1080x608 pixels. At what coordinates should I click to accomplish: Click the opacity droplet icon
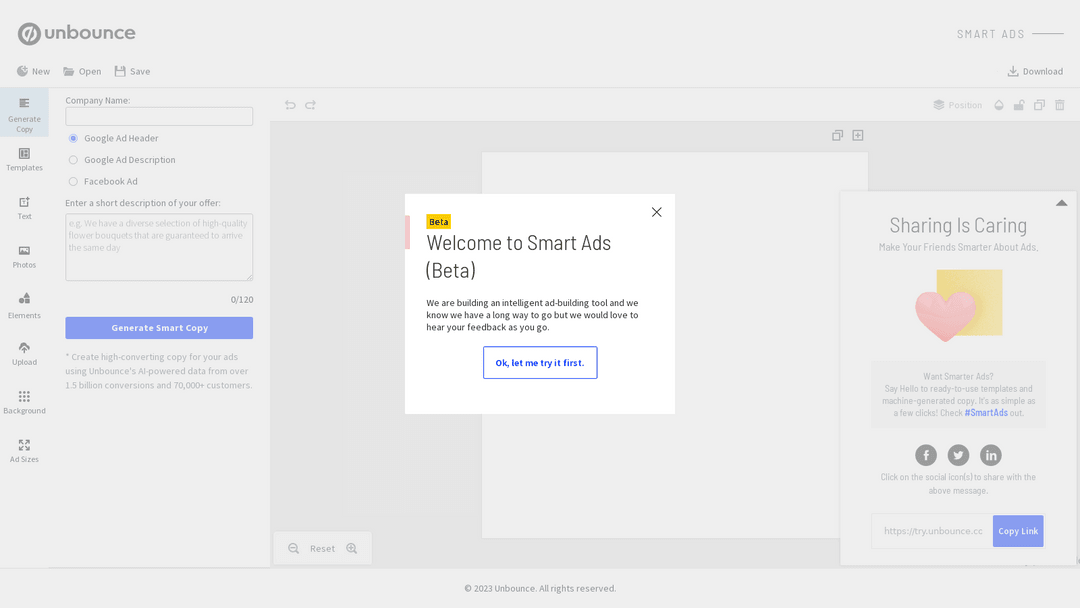pos(999,105)
